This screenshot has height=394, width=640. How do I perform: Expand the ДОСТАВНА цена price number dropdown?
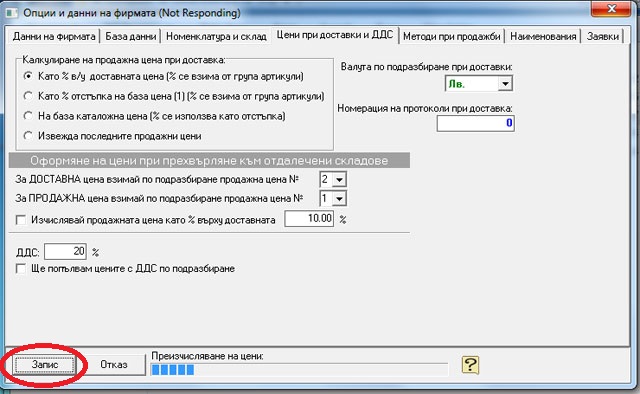339,179
